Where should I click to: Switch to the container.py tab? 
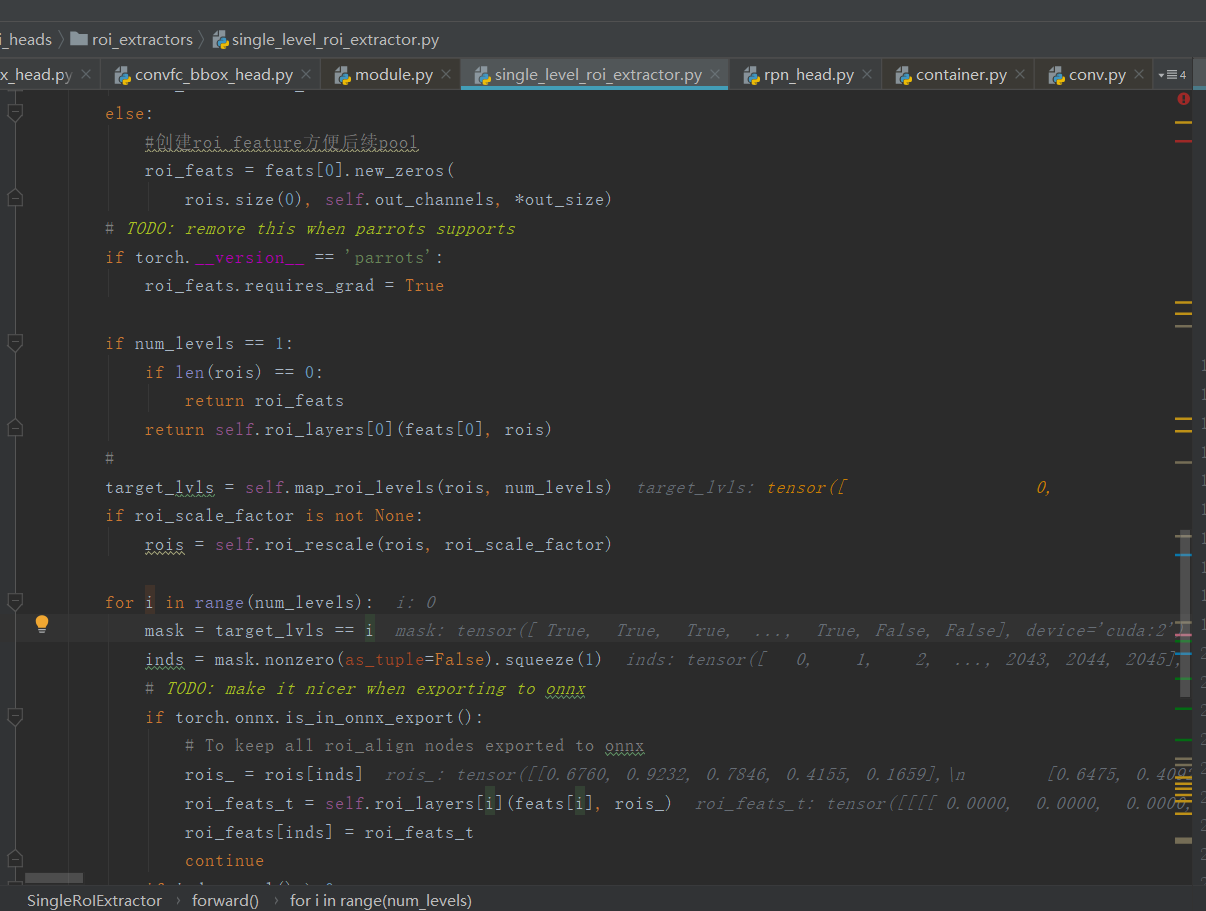(957, 74)
